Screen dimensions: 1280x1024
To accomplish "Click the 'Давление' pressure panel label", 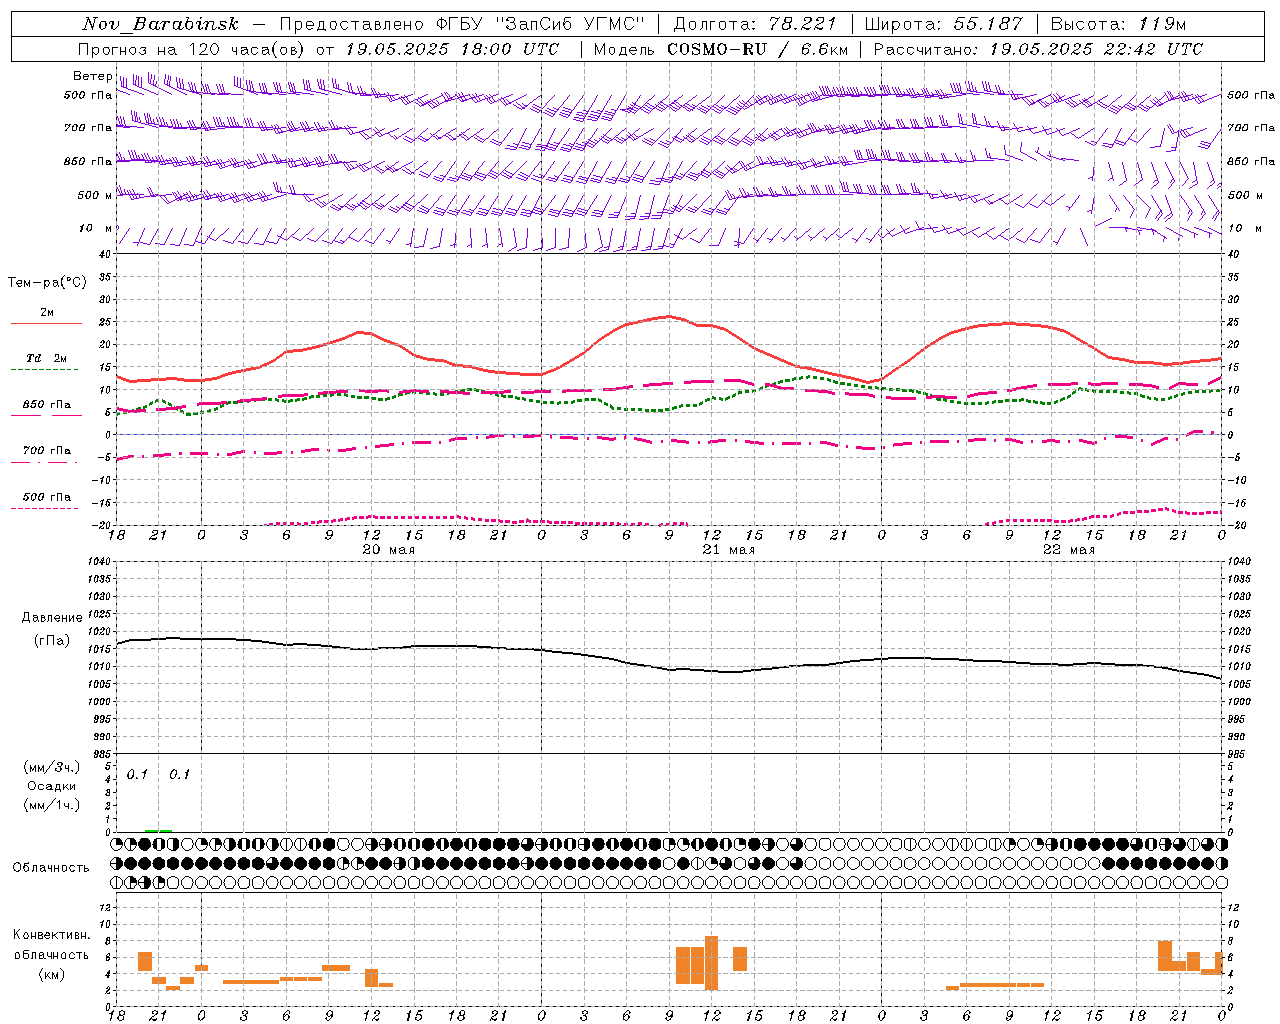I will click(51, 618).
